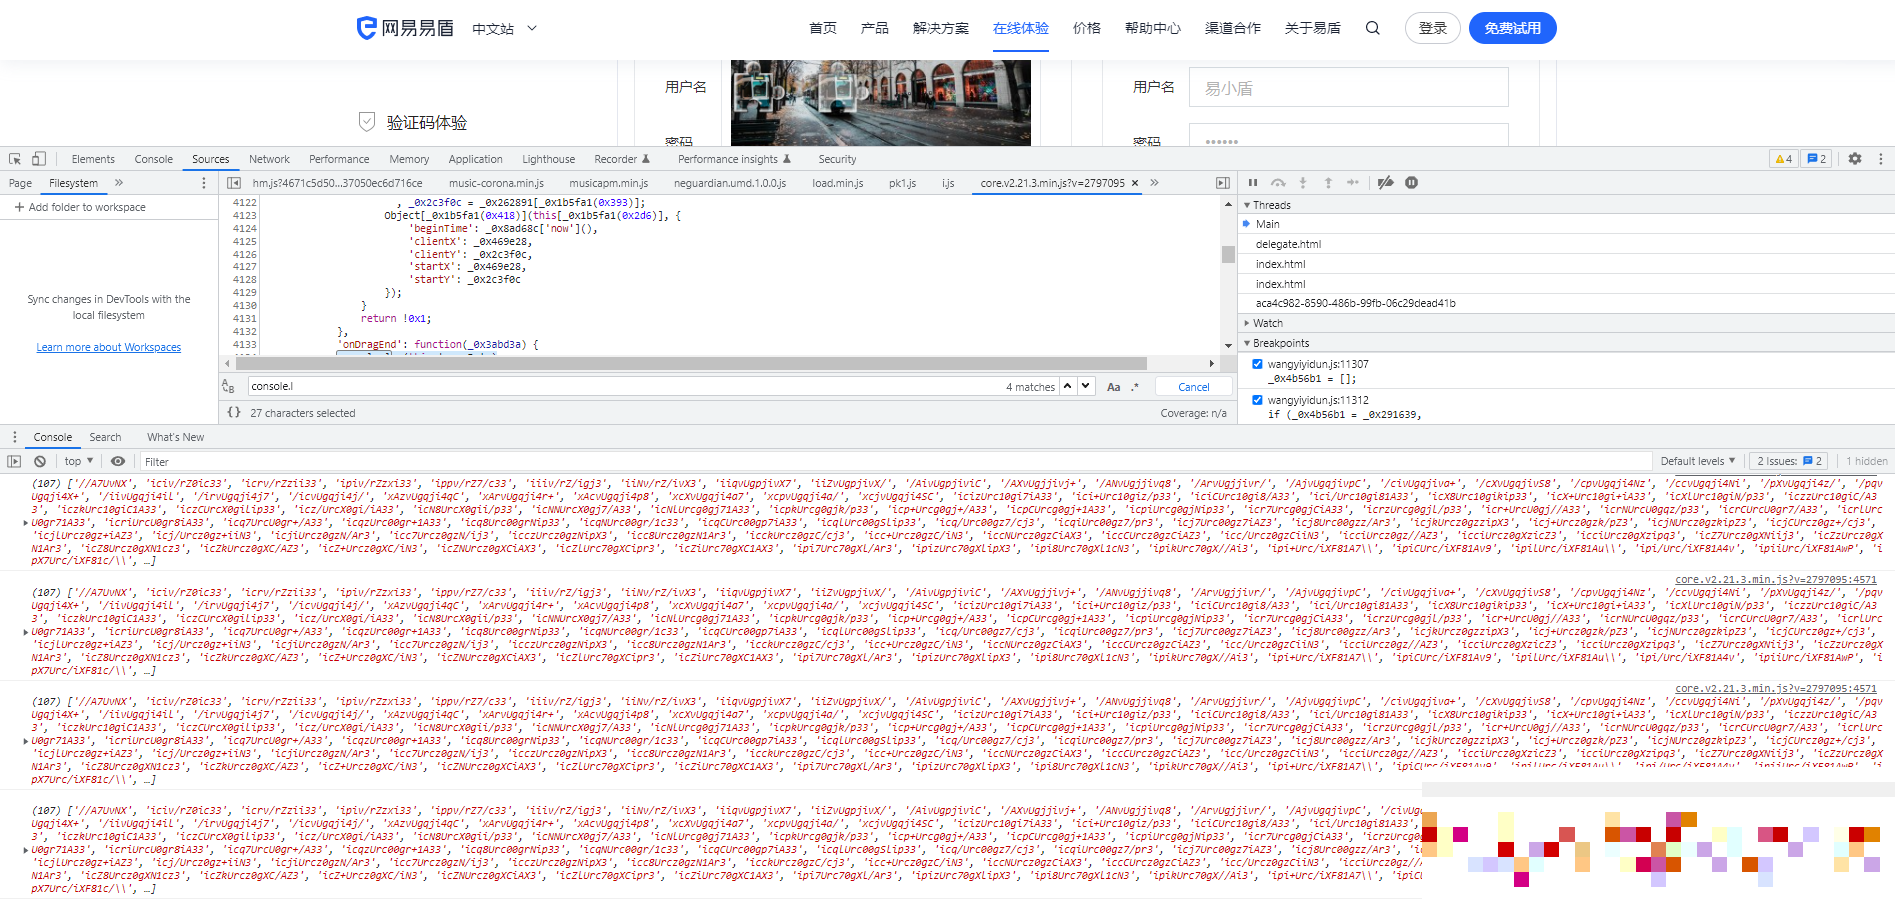Viewport: 1895px width, 902px height.
Task: Jump to the next search match
Action: tap(1086, 386)
